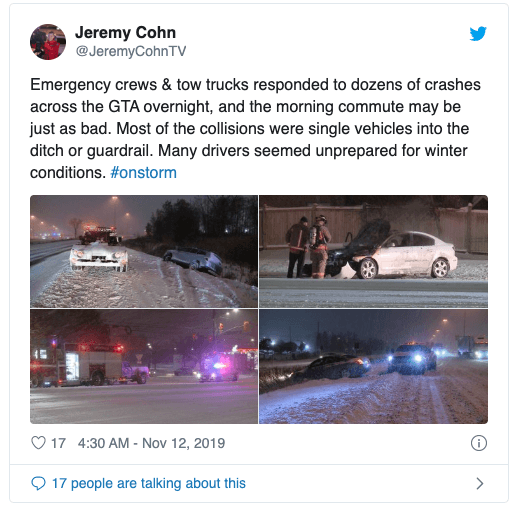This screenshot has height=509, width=517.
Task: Click the Jeremy Cohn display name
Action: click(125, 33)
